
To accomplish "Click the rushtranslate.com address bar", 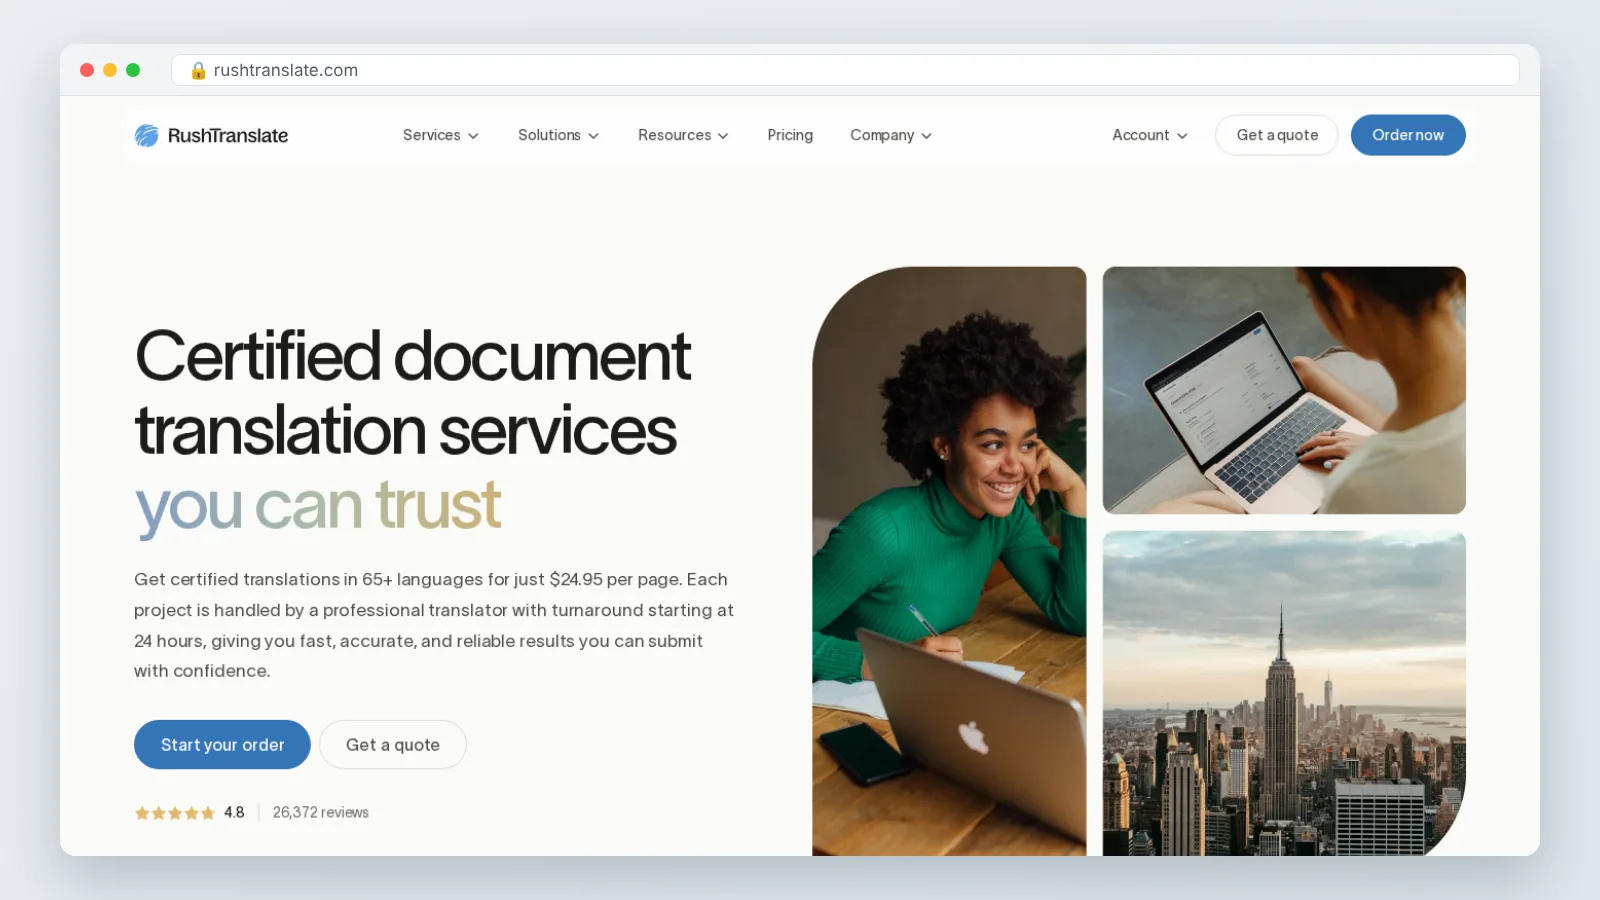I will (845, 70).
